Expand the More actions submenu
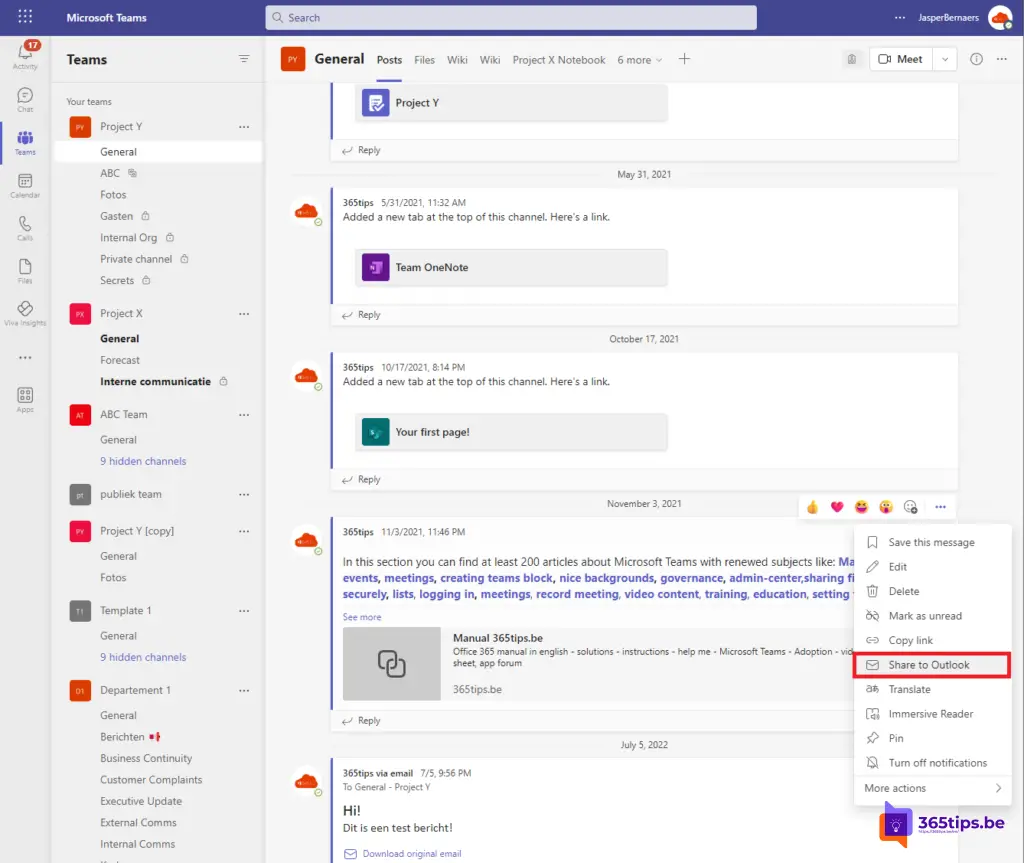1024x863 pixels. click(x=932, y=788)
